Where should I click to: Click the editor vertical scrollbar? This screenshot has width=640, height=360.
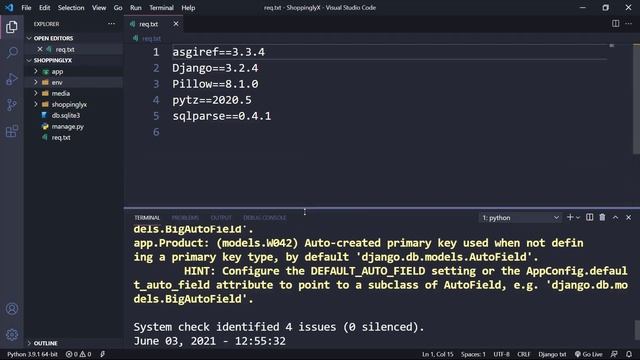[x=636, y=99]
